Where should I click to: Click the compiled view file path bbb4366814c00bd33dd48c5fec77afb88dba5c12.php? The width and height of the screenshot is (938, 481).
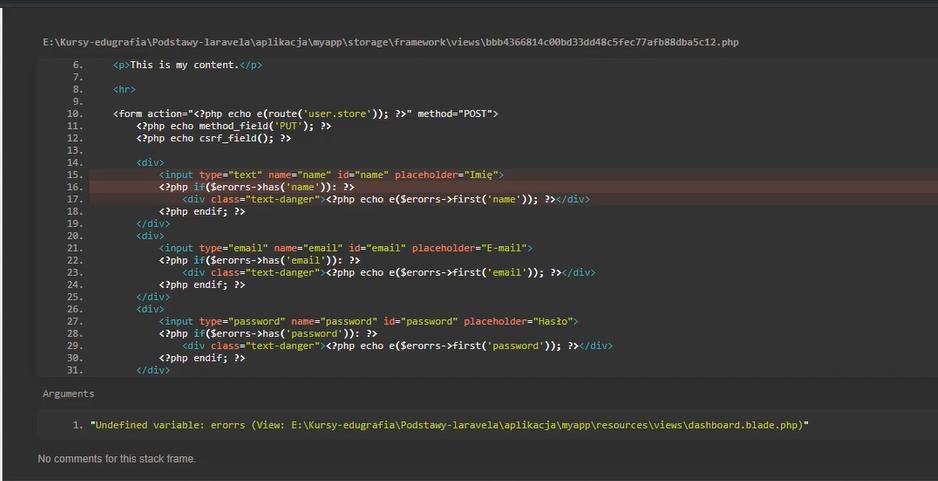click(x=391, y=42)
